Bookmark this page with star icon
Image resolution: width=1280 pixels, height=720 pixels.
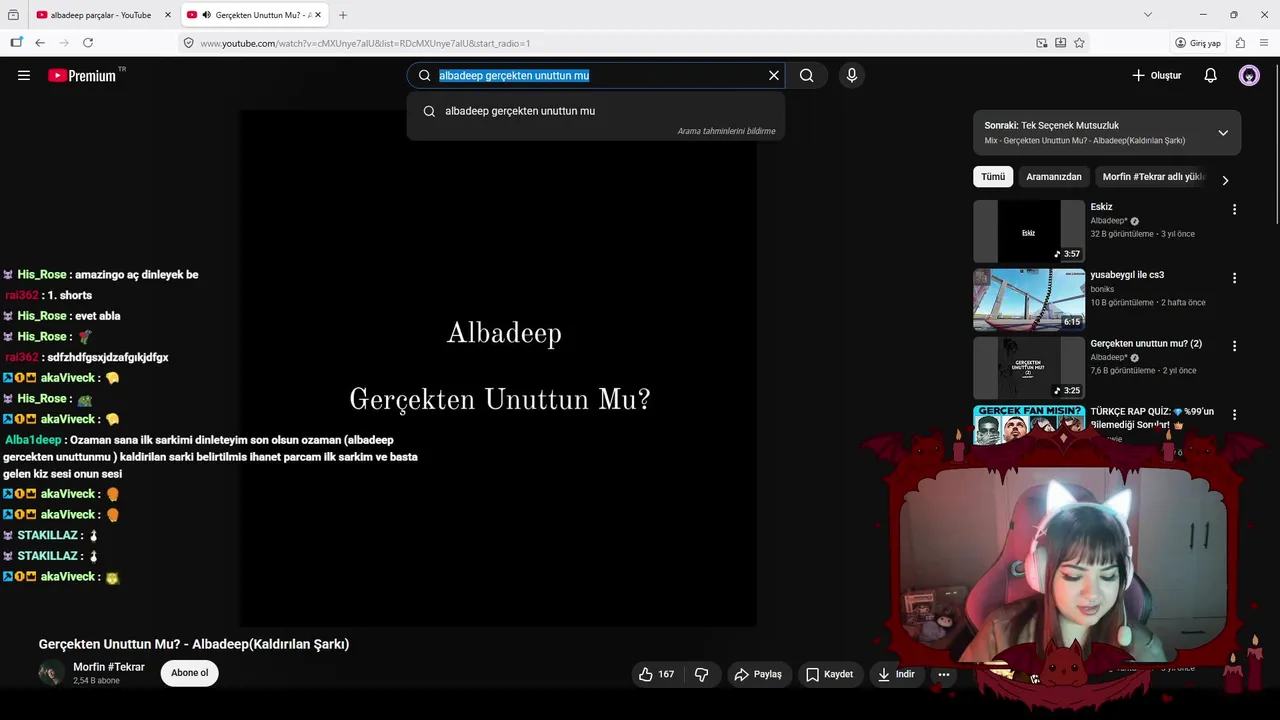point(1079,43)
